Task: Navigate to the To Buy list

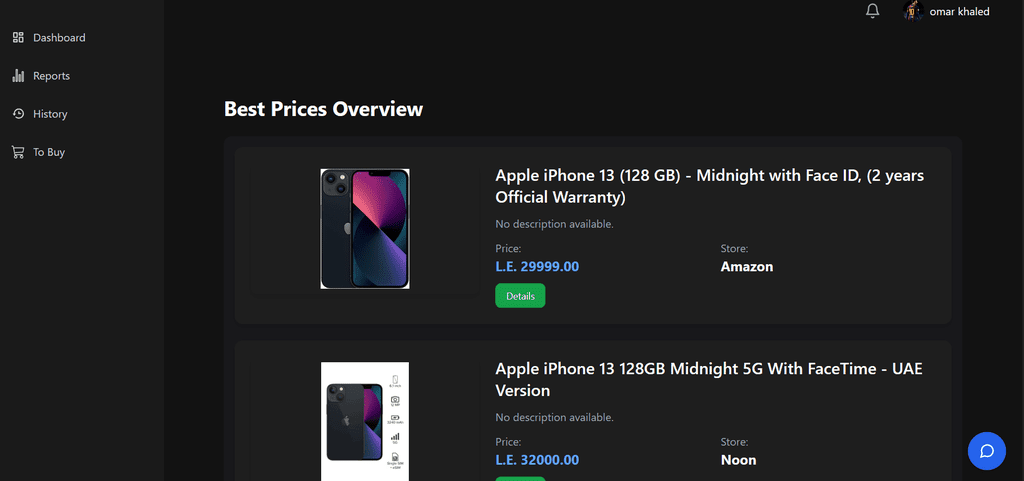Action: coord(49,152)
